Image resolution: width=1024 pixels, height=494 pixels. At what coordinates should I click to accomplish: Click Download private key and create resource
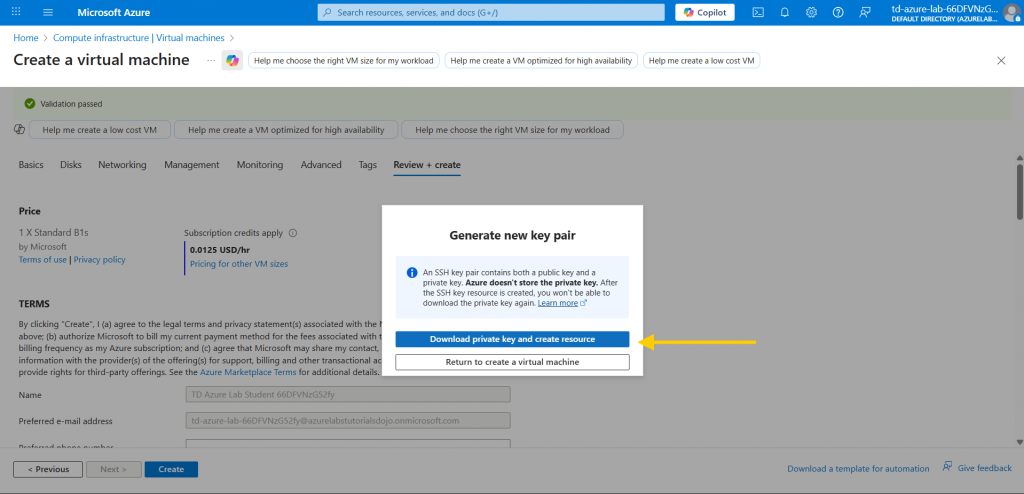(x=512, y=339)
